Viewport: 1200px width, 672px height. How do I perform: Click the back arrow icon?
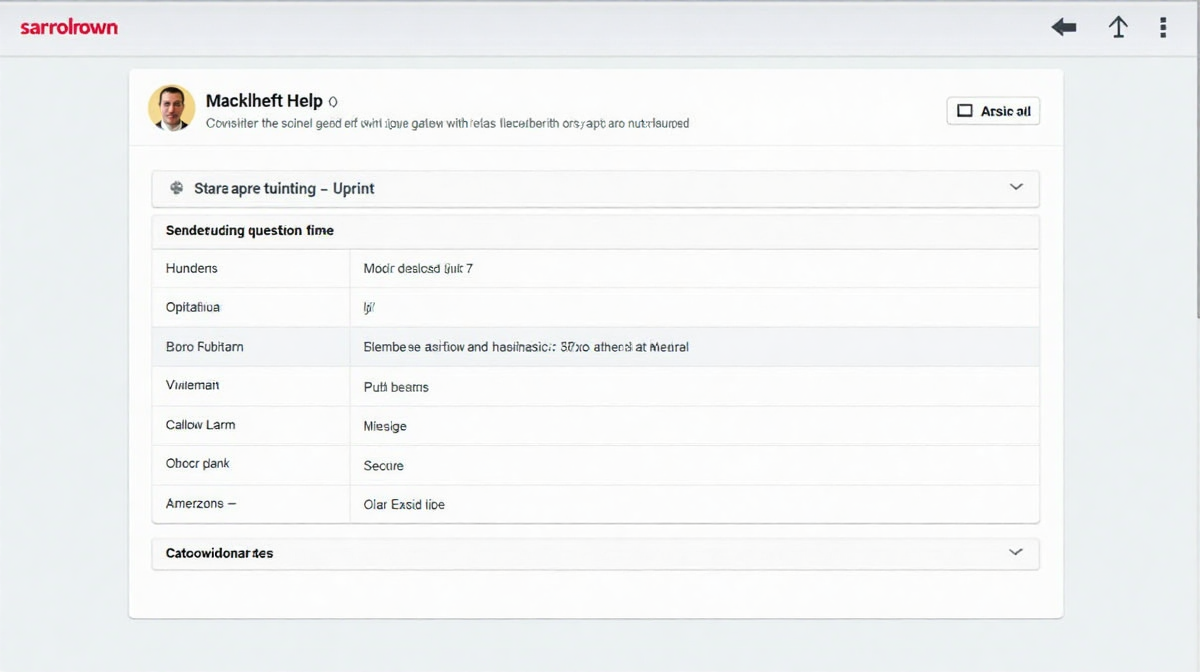pyautogui.click(x=1064, y=28)
